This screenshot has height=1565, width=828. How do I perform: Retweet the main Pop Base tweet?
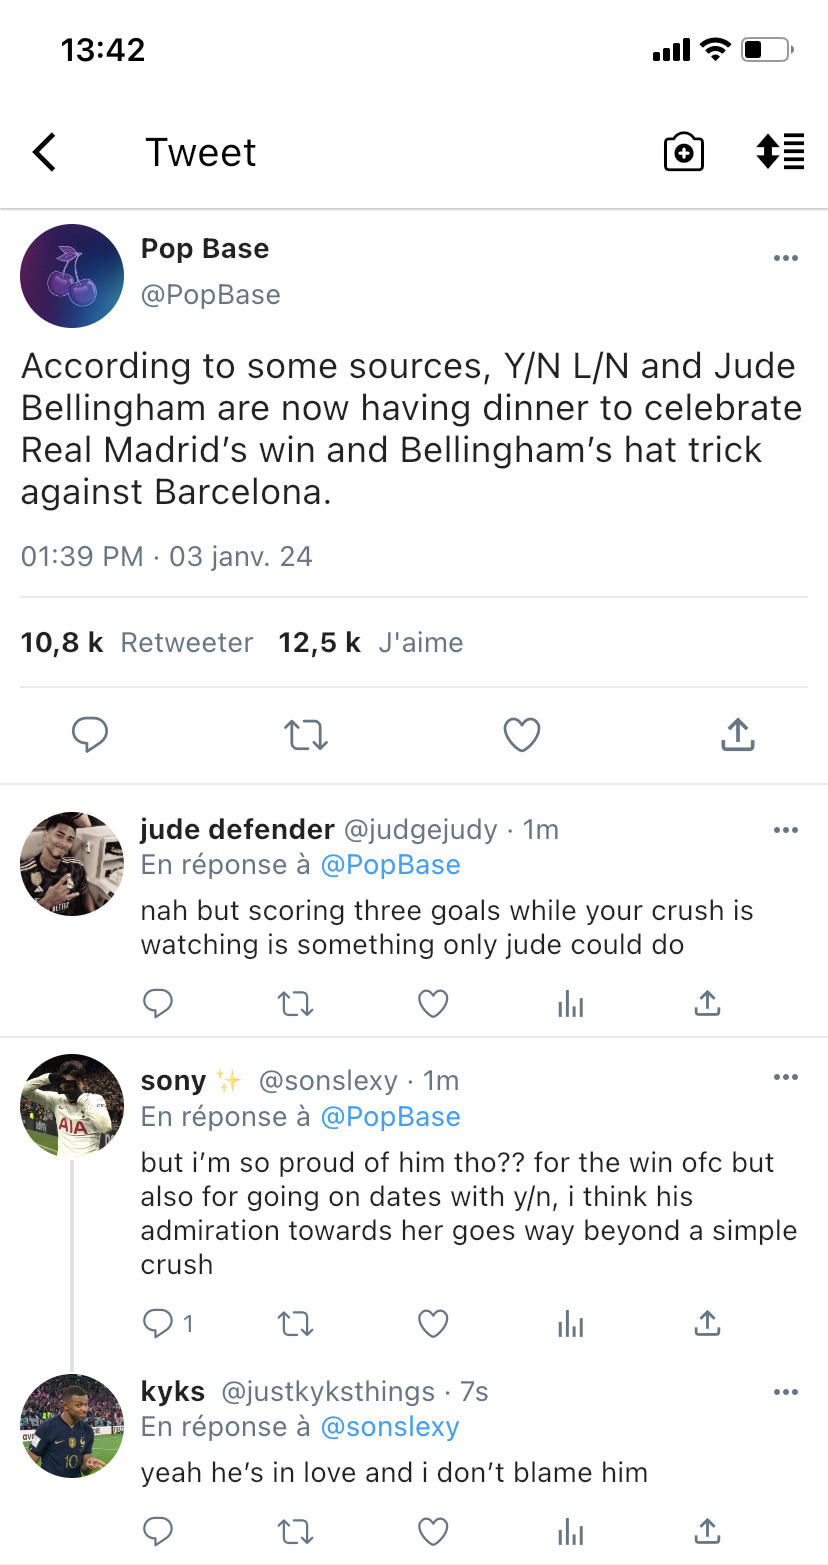click(x=305, y=735)
